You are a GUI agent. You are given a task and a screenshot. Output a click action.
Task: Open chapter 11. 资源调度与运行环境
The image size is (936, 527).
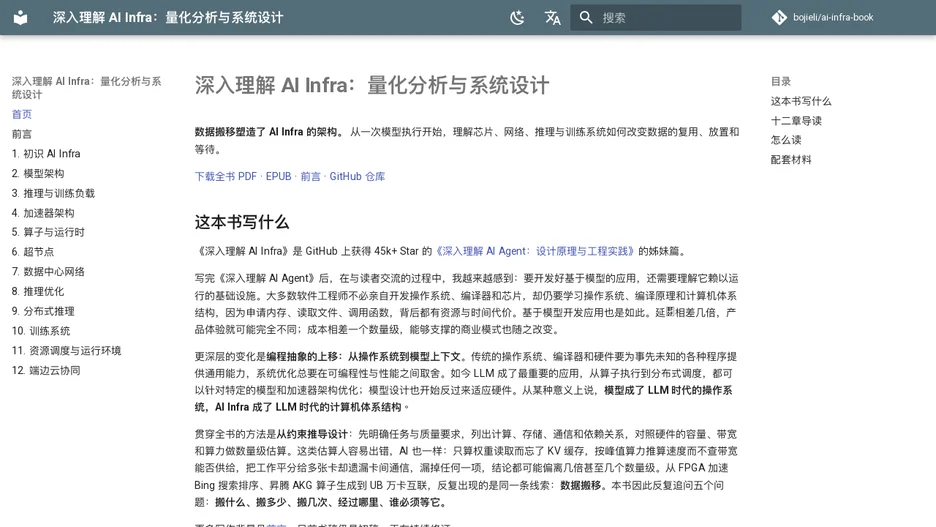point(66,350)
